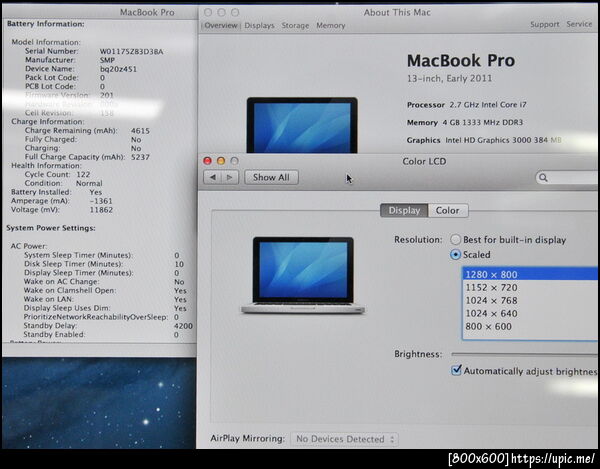Click Cycle Count value 122
Image resolution: width=600 pixels, height=469 pixels.
(83, 174)
